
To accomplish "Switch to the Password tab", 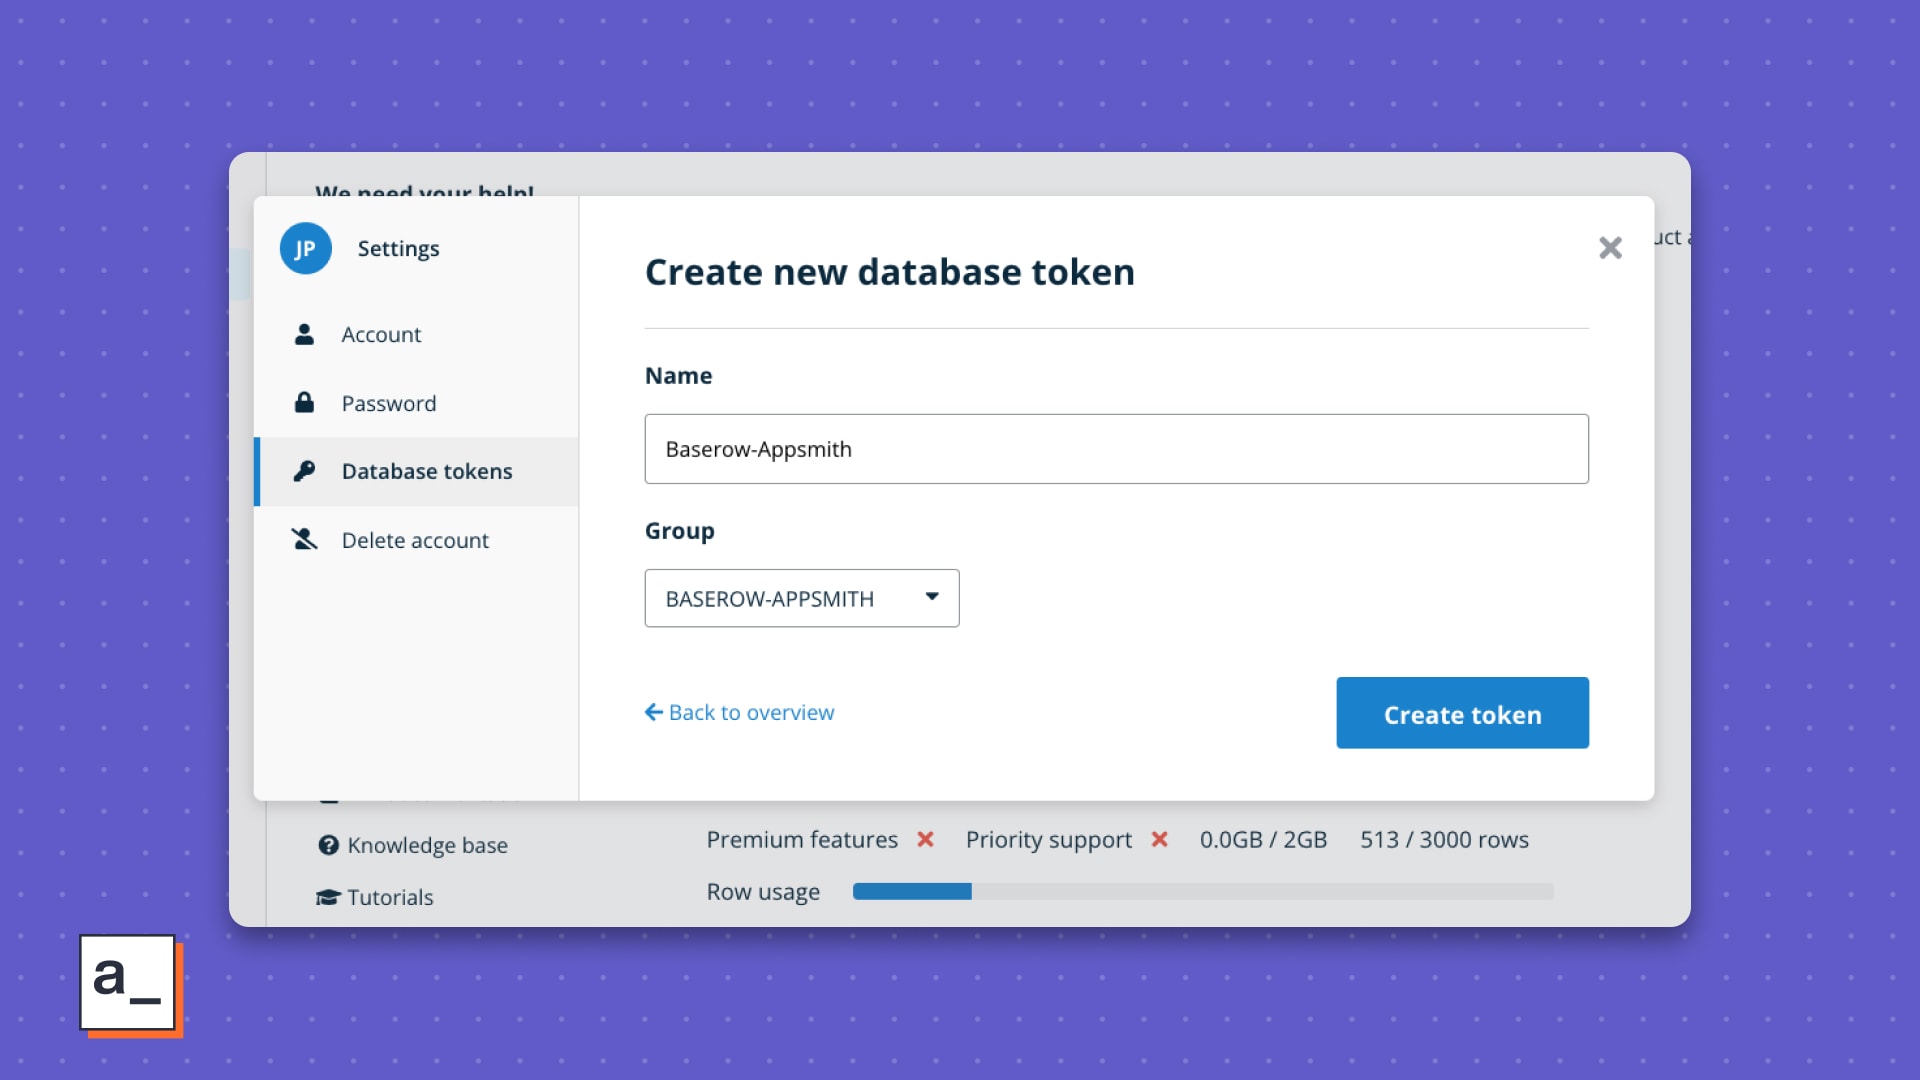I will pos(389,403).
